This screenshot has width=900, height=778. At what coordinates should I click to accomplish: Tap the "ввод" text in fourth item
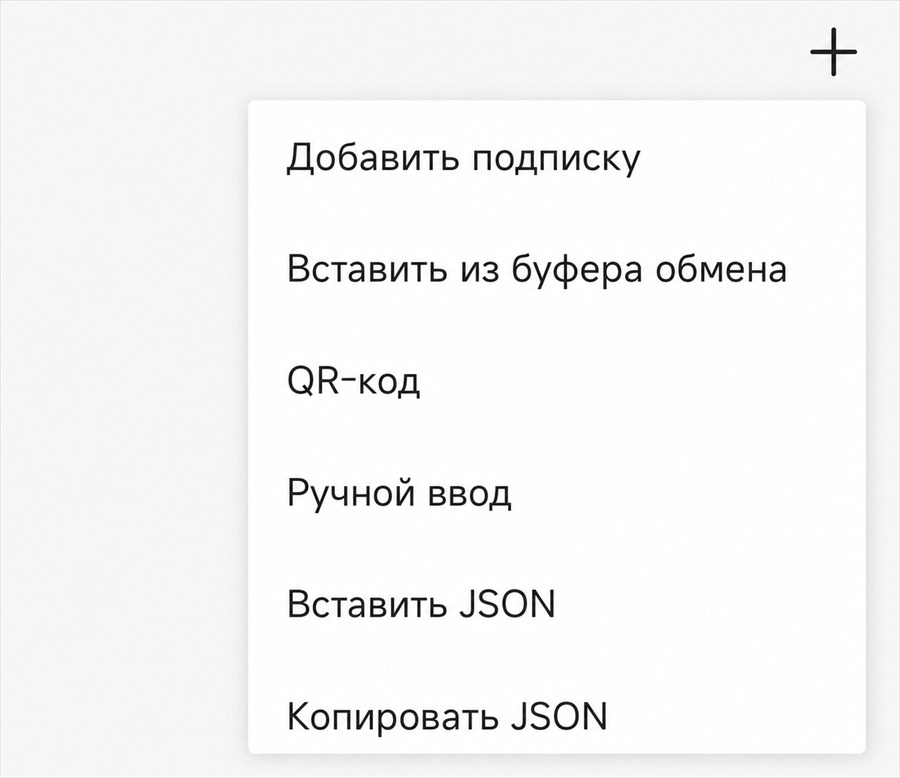[470, 494]
